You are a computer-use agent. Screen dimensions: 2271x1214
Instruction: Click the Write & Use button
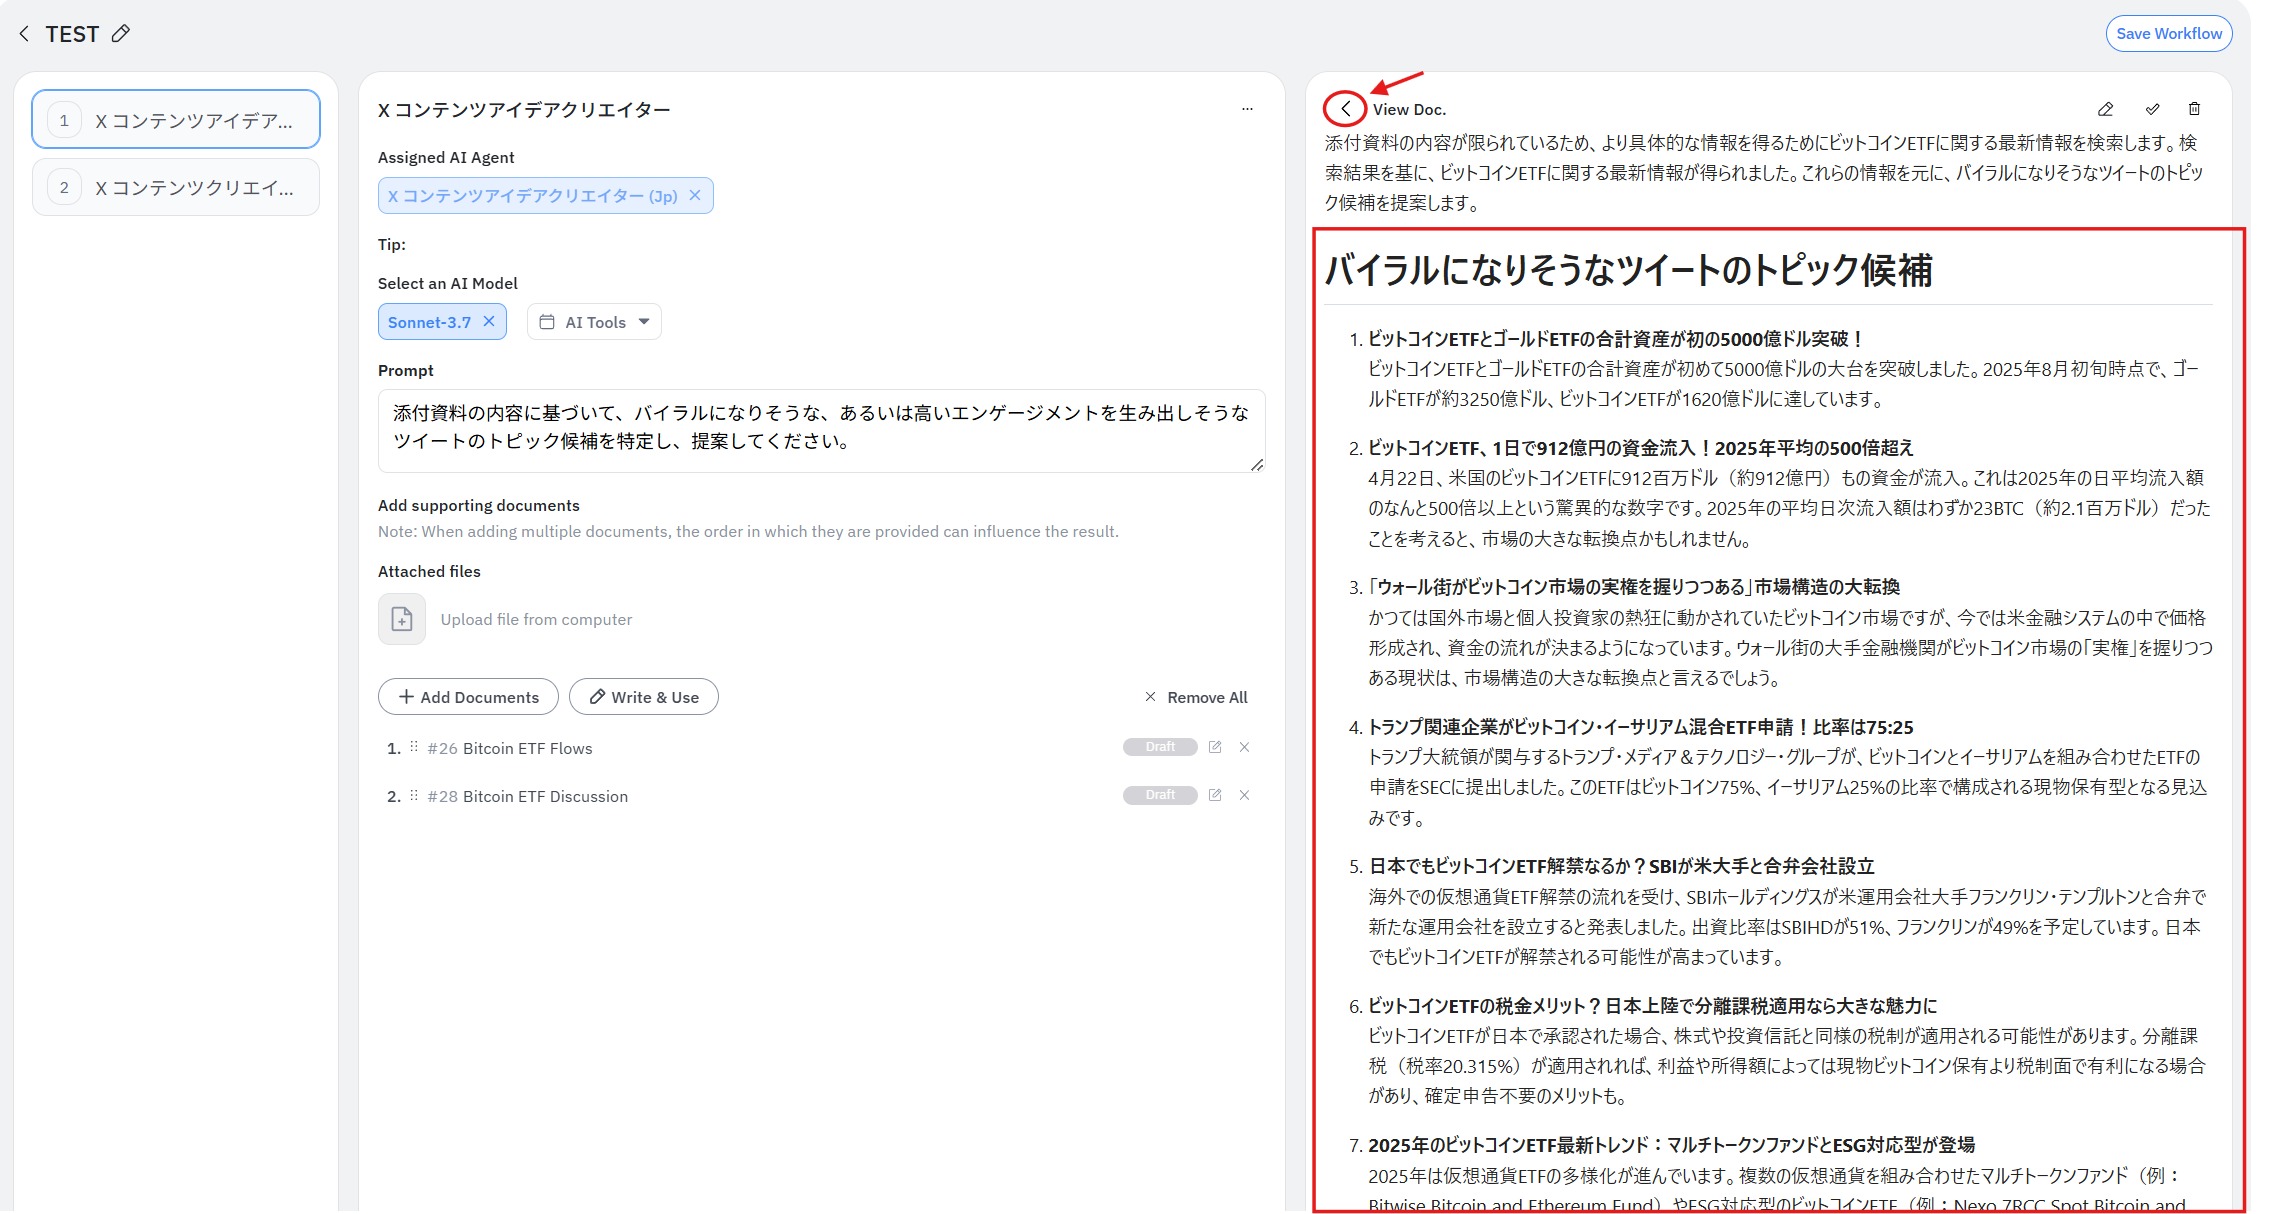pos(644,697)
